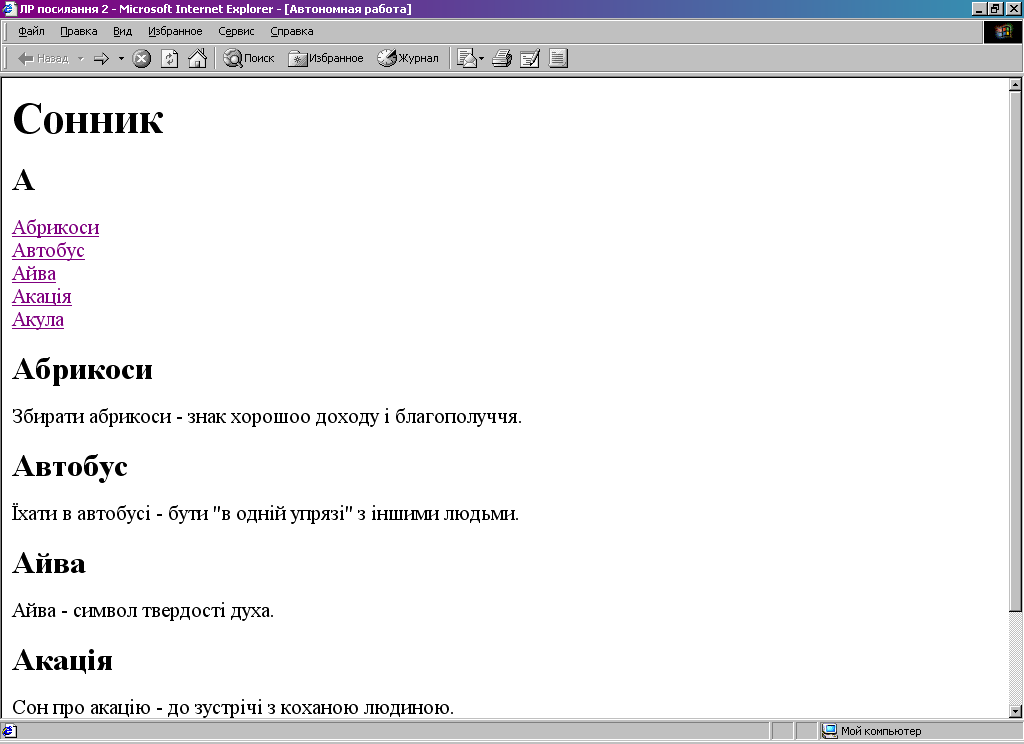Open the Файл menu
This screenshot has width=1024, height=744.
31,31
